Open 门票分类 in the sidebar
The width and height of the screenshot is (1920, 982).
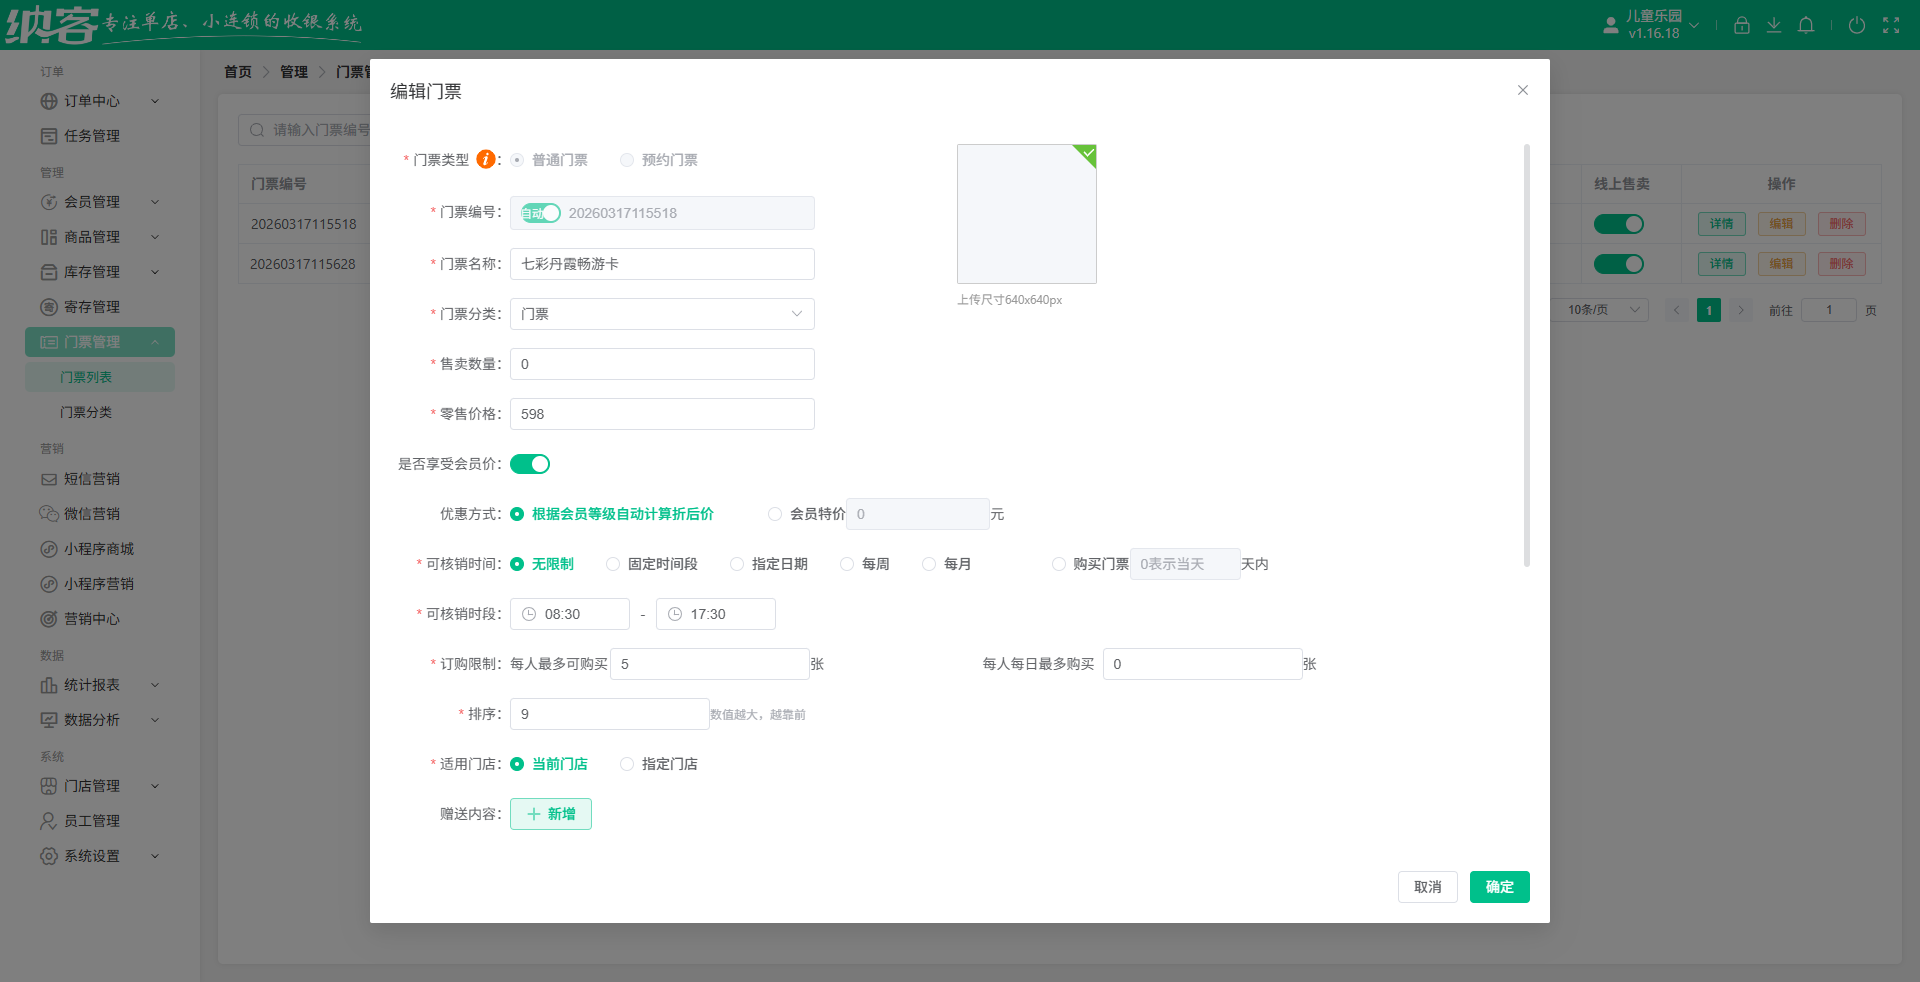coord(86,412)
